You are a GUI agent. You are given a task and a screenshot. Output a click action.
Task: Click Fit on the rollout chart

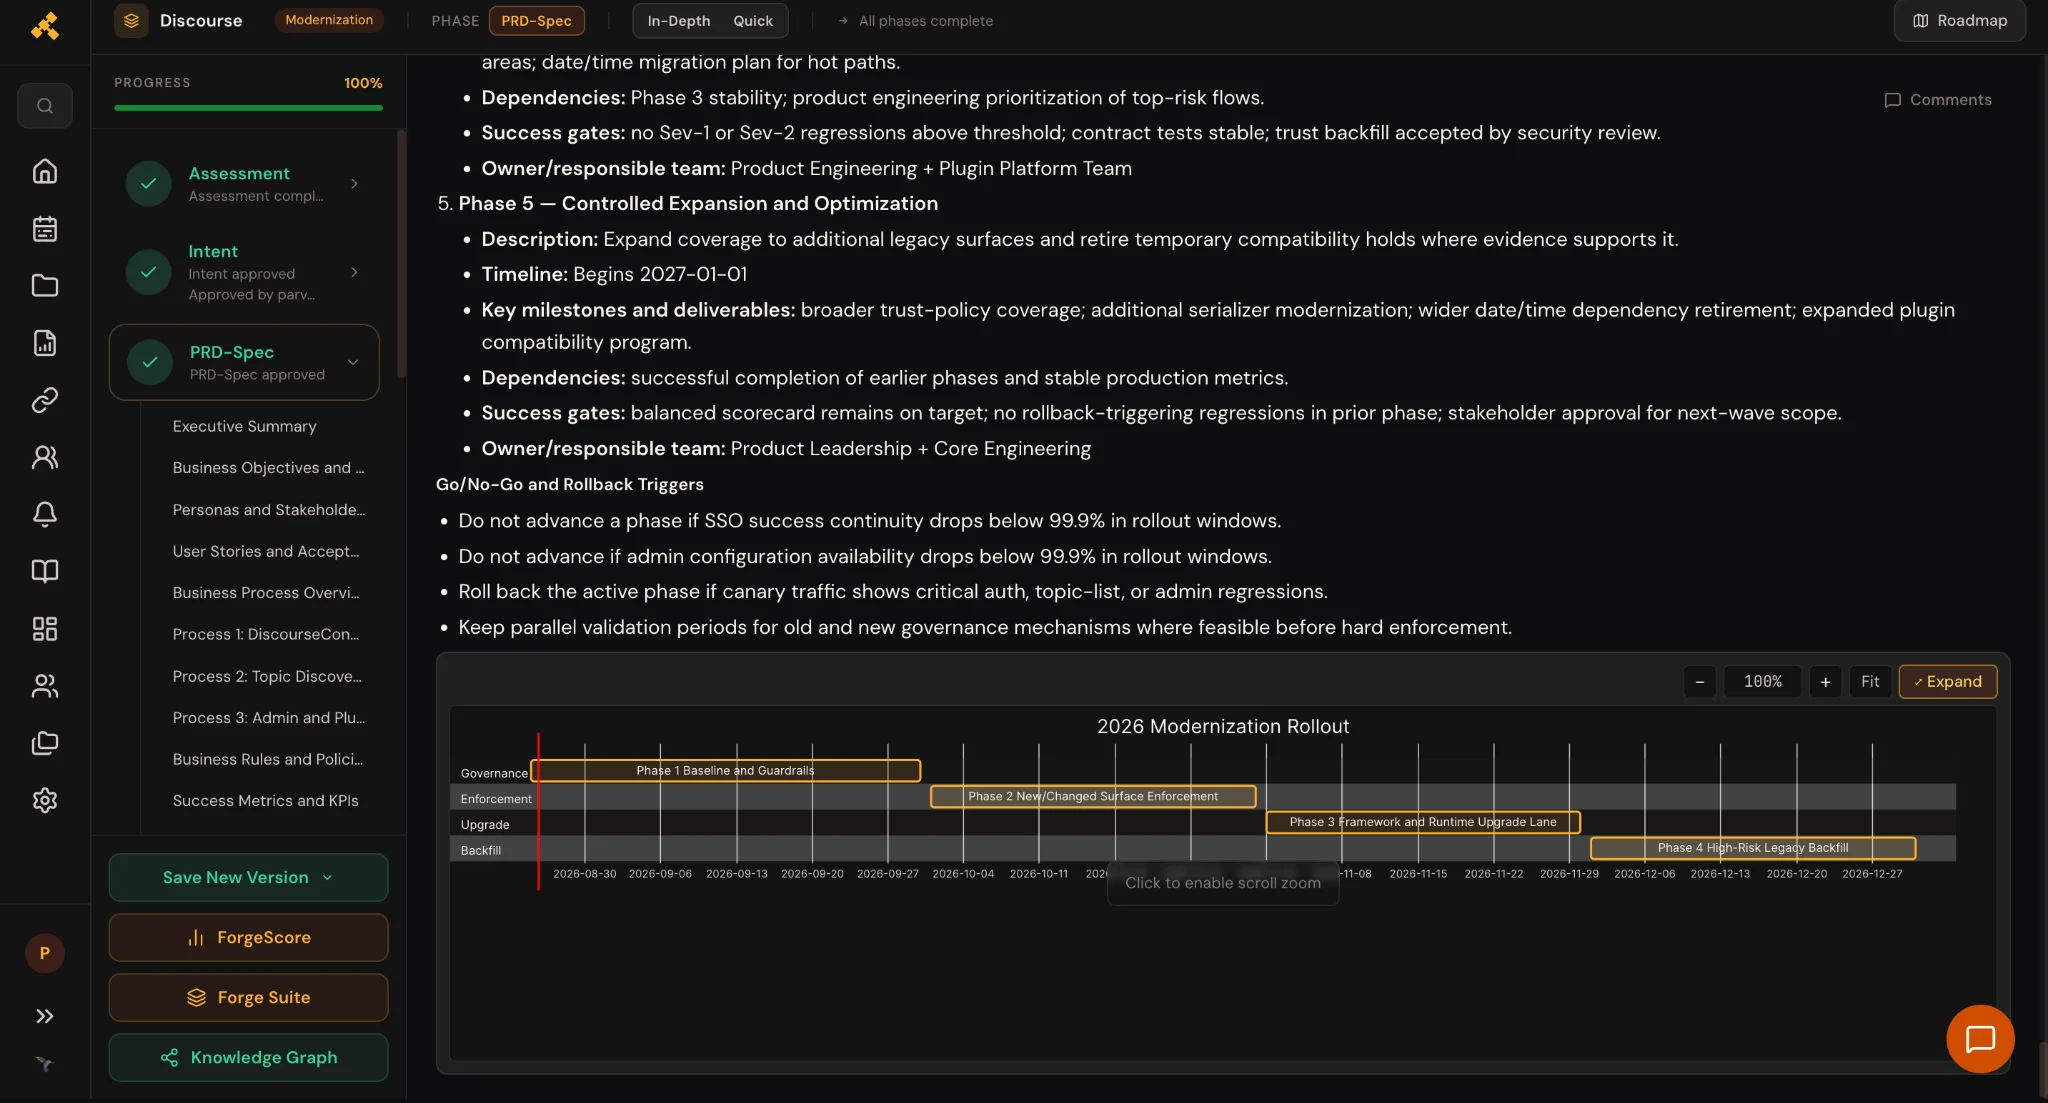pos(1870,682)
